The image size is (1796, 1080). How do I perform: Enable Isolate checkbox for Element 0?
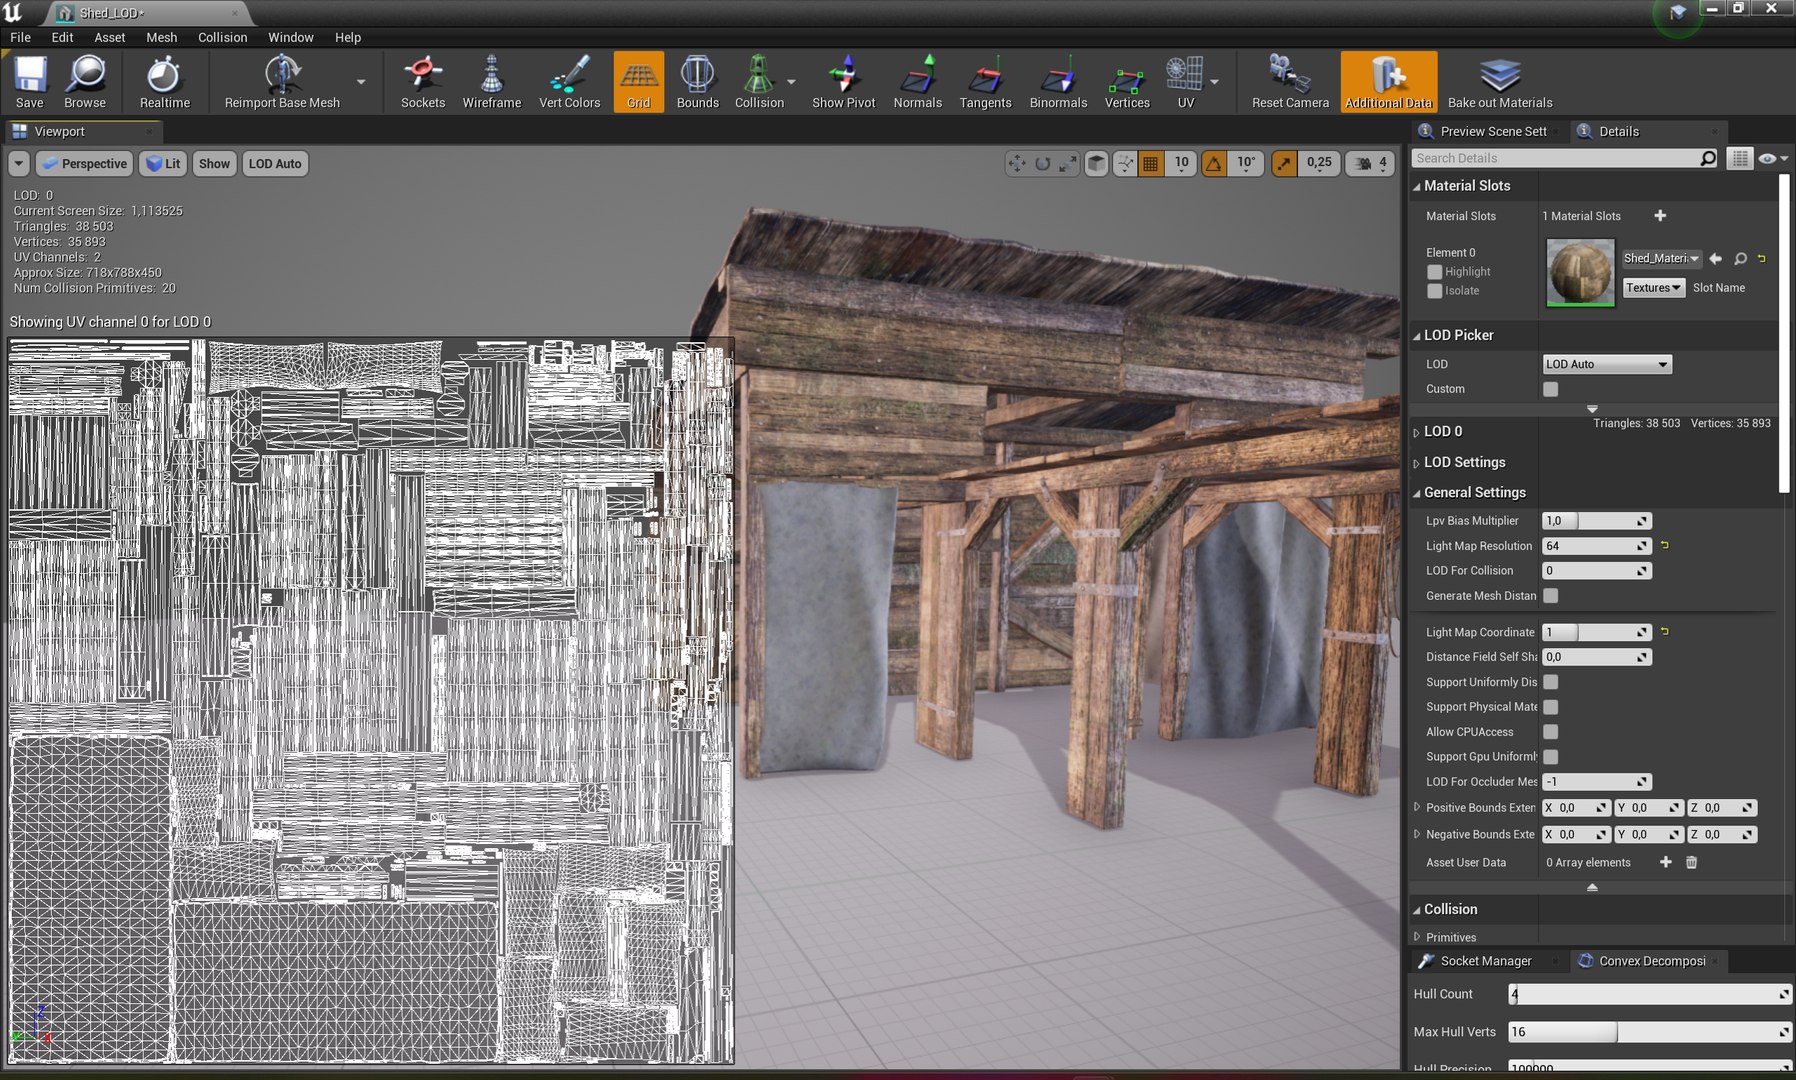[1435, 291]
